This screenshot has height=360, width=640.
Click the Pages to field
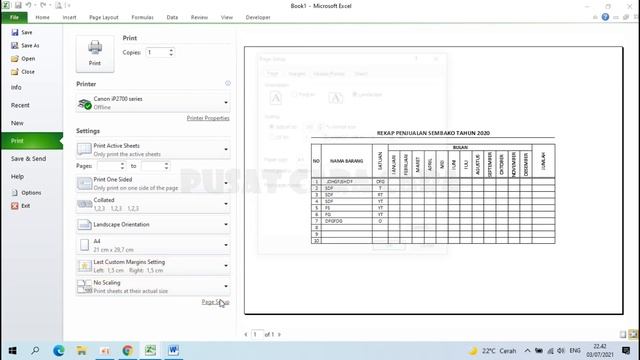152,166
